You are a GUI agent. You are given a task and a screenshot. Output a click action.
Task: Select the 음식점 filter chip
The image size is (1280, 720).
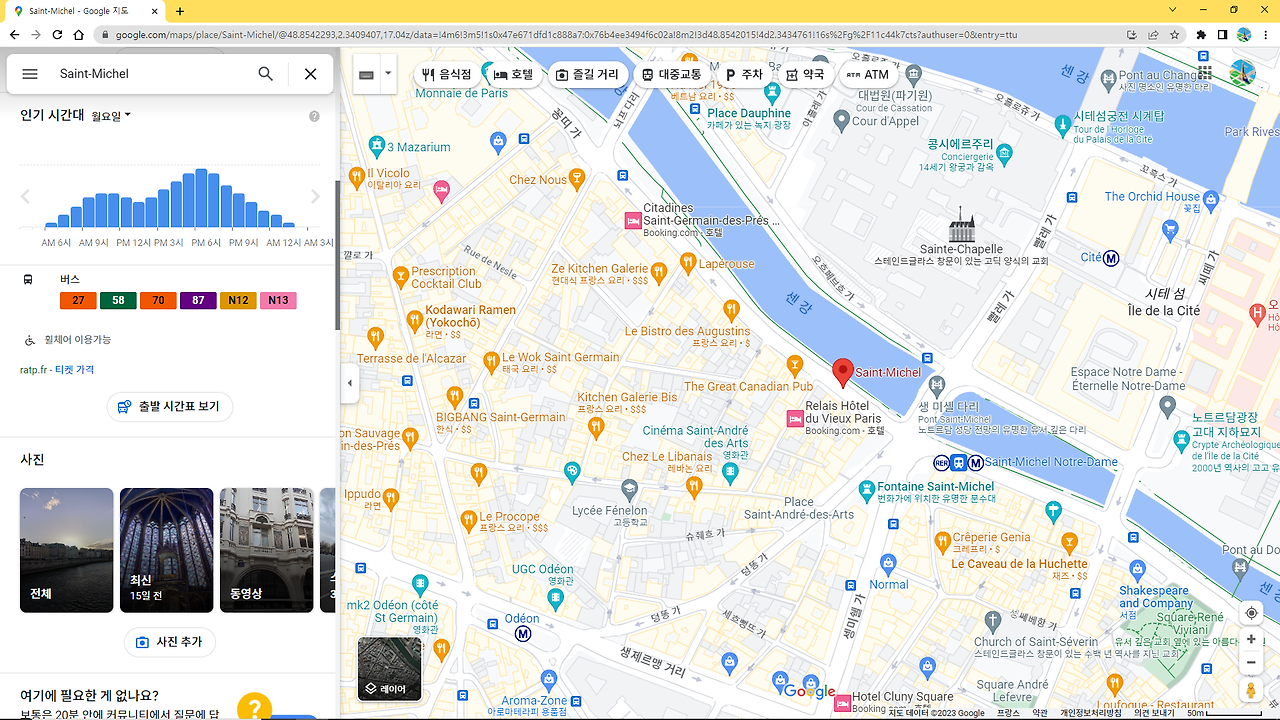click(x=446, y=75)
